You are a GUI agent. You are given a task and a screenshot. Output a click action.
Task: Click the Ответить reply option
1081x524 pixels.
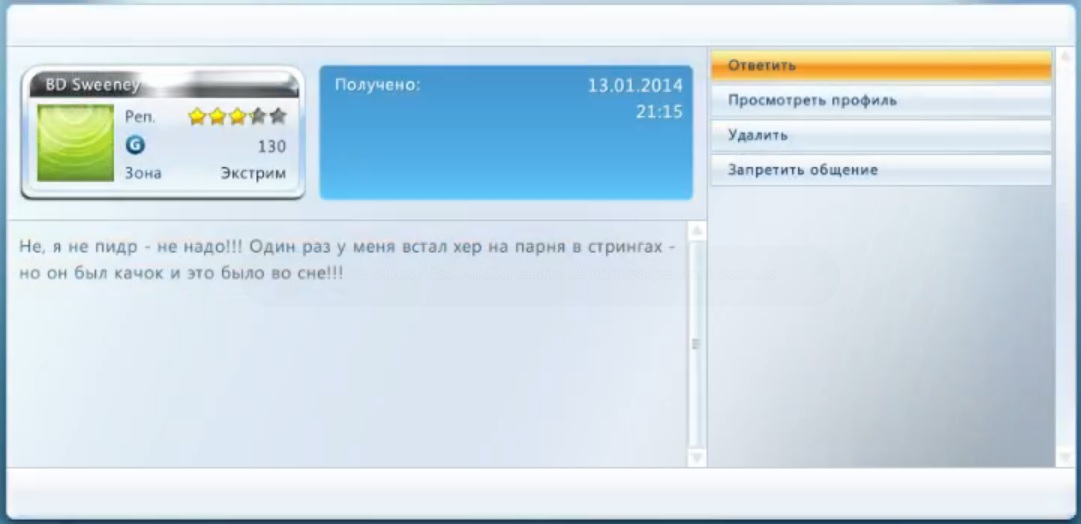[880, 66]
